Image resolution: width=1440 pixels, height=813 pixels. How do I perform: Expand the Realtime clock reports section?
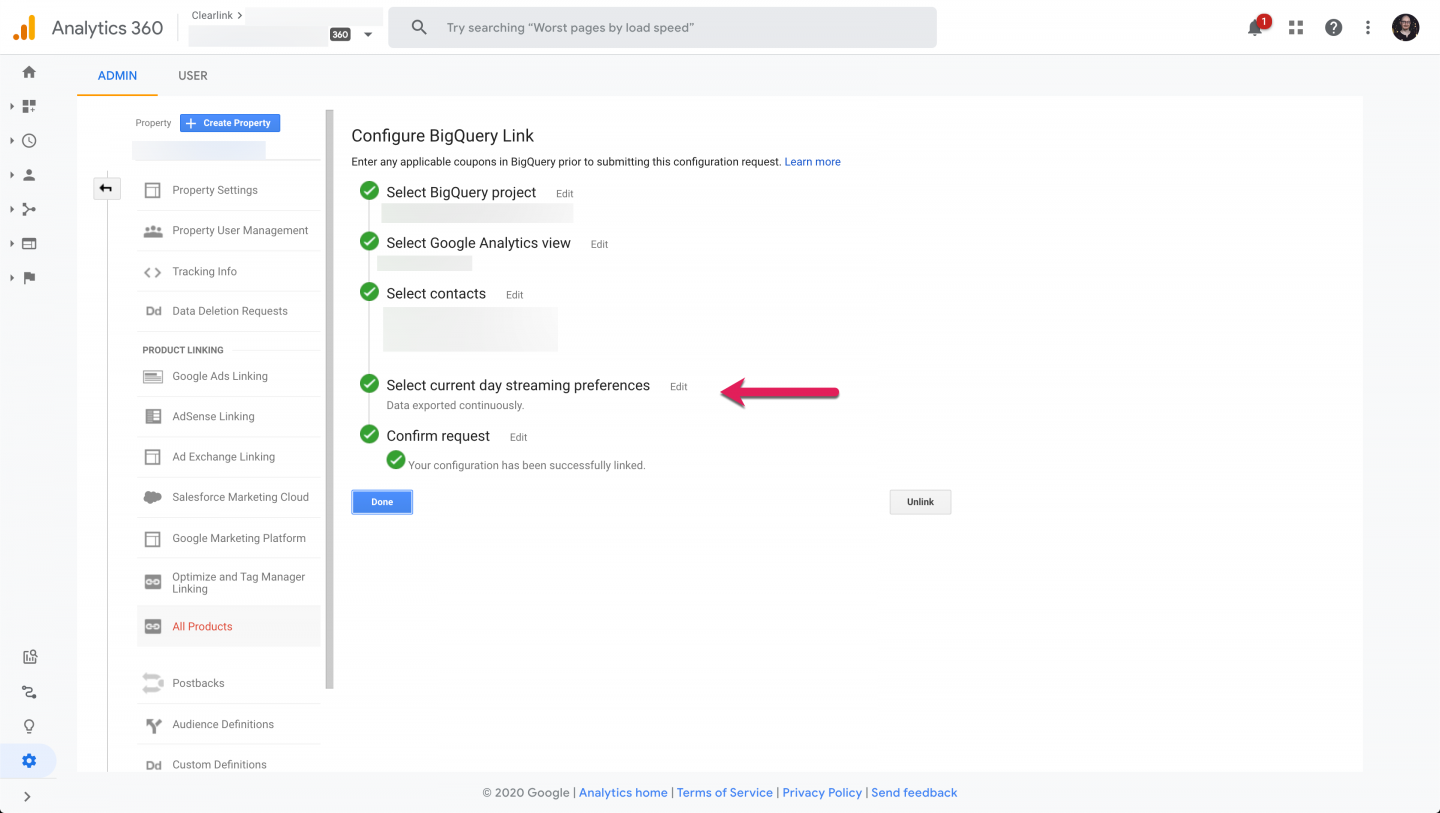coord(29,141)
